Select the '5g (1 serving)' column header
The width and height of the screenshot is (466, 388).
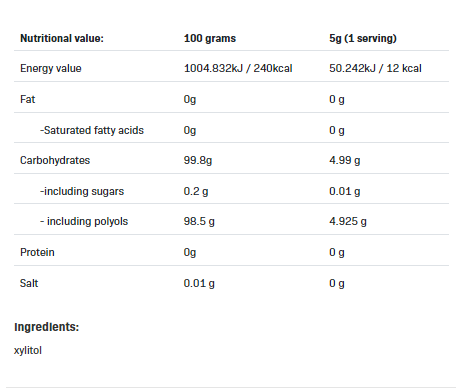[x=363, y=38]
